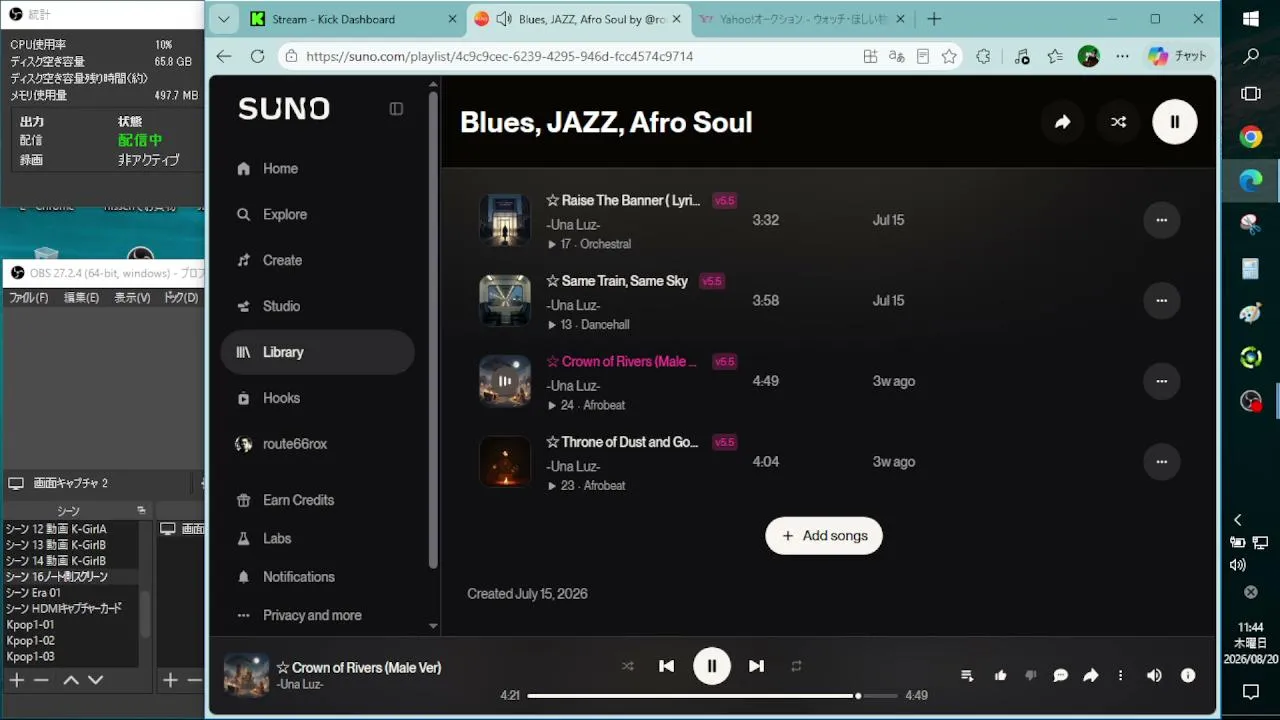Open the Library section

tap(317, 353)
